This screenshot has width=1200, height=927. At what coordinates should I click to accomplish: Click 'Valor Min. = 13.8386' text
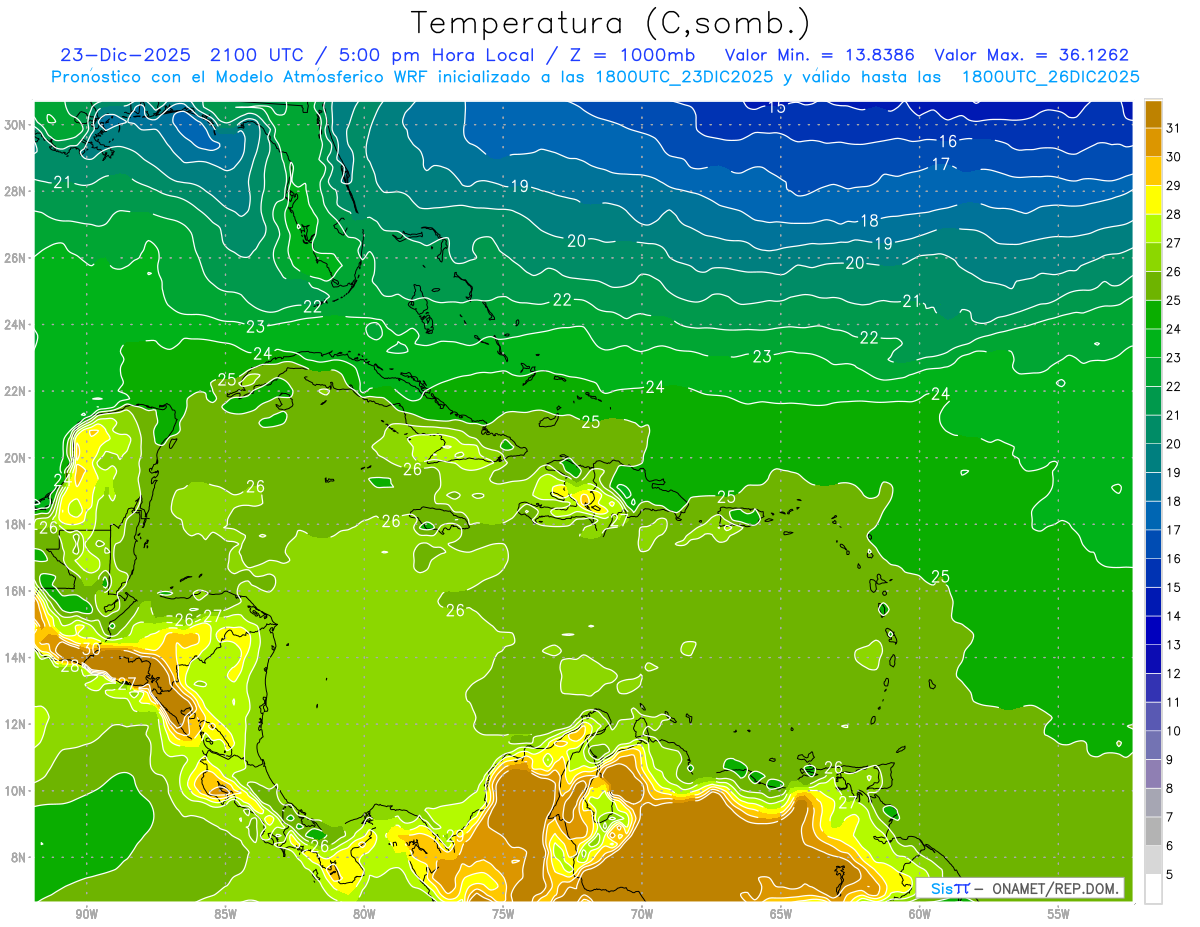818,55
